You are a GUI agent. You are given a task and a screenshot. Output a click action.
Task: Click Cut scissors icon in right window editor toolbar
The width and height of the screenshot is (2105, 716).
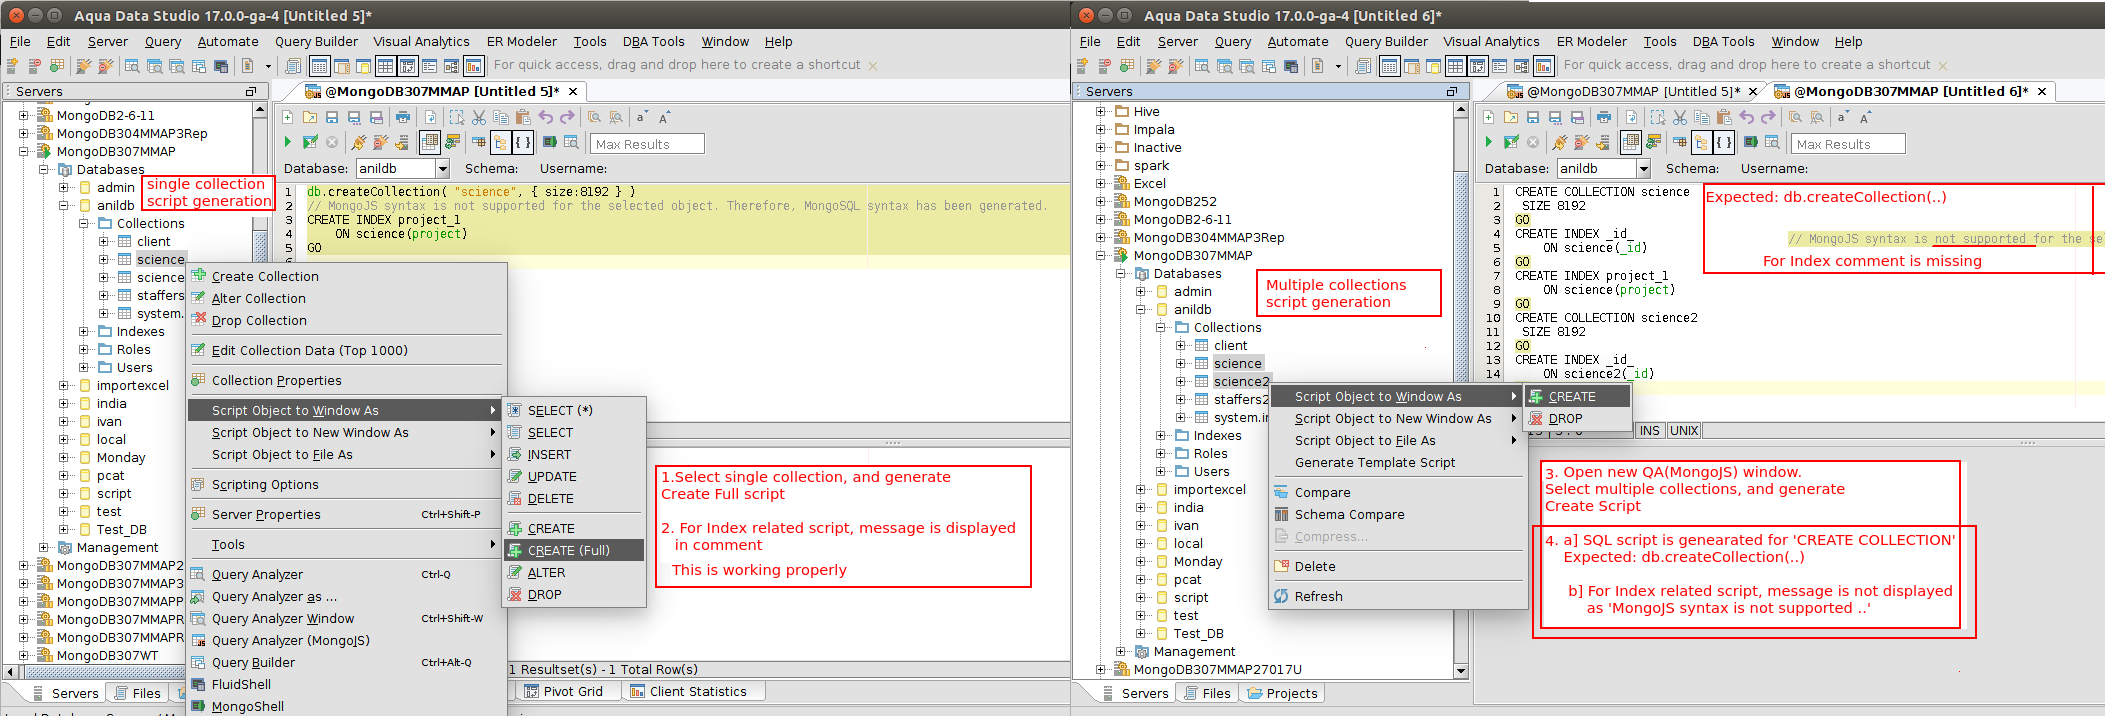pos(1680,117)
